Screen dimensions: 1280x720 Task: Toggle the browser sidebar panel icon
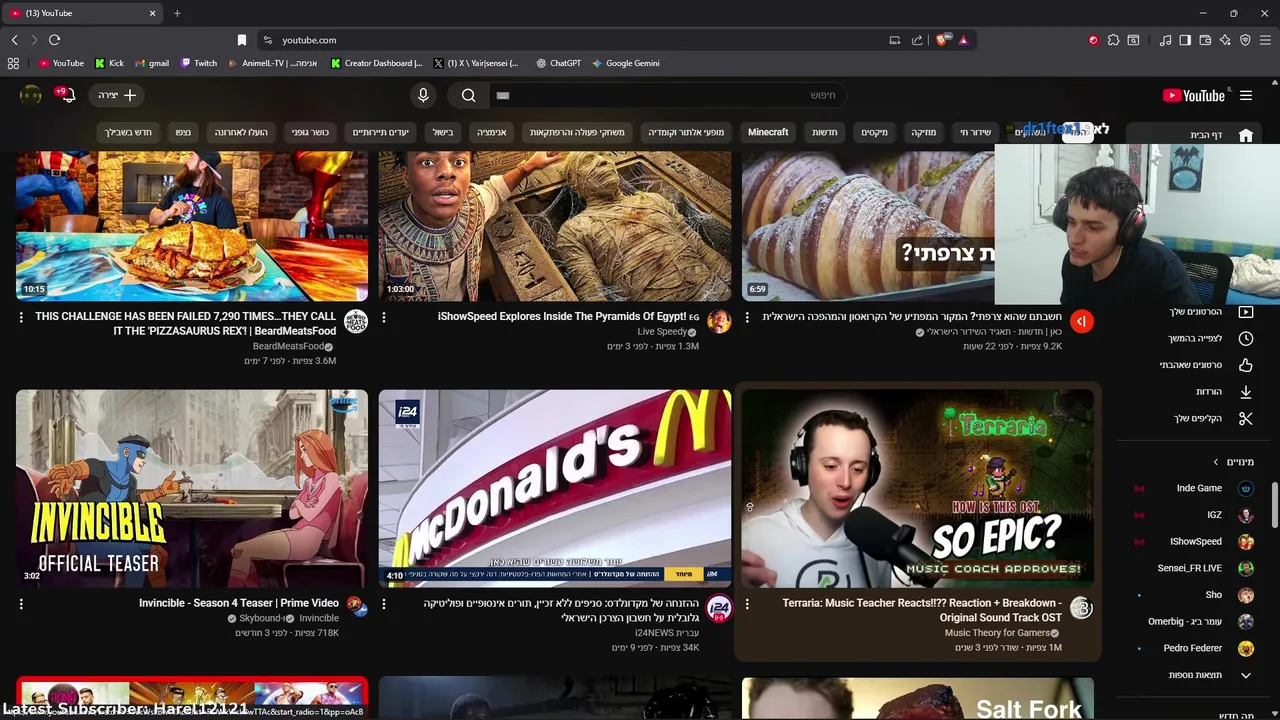(1185, 40)
